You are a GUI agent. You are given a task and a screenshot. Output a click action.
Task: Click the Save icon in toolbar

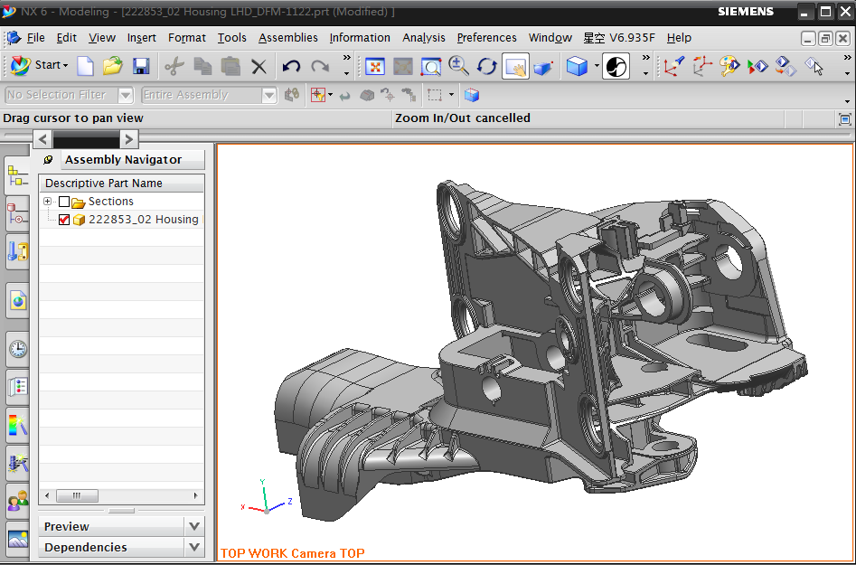tap(141, 67)
